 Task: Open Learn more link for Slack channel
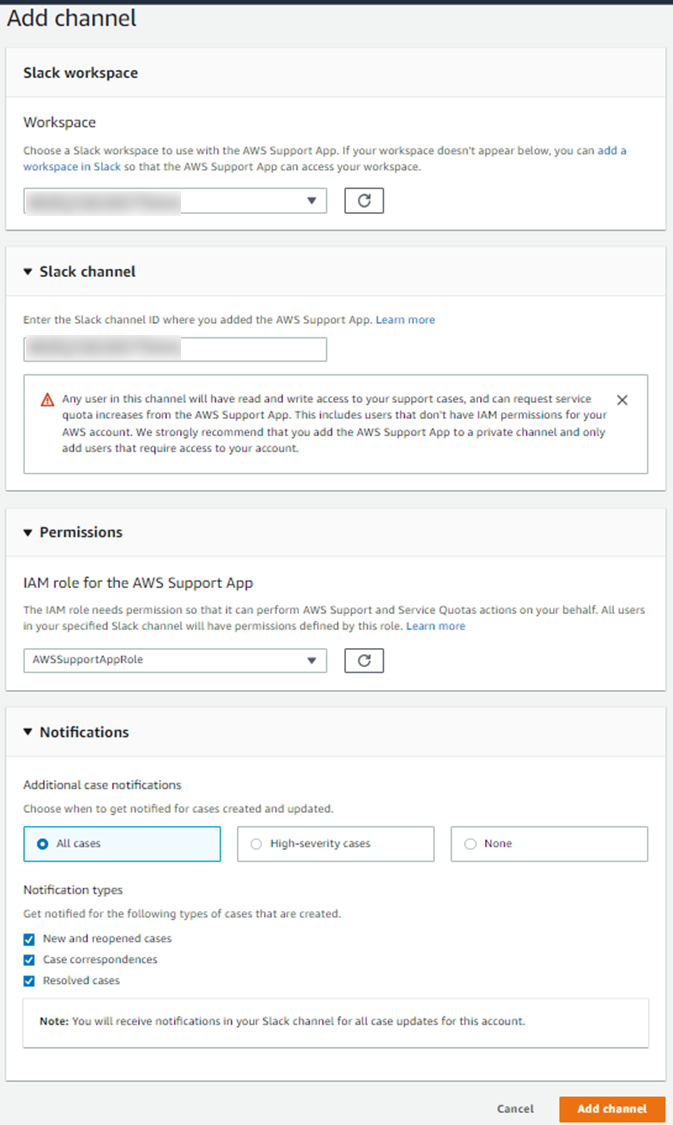click(x=405, y=320)
